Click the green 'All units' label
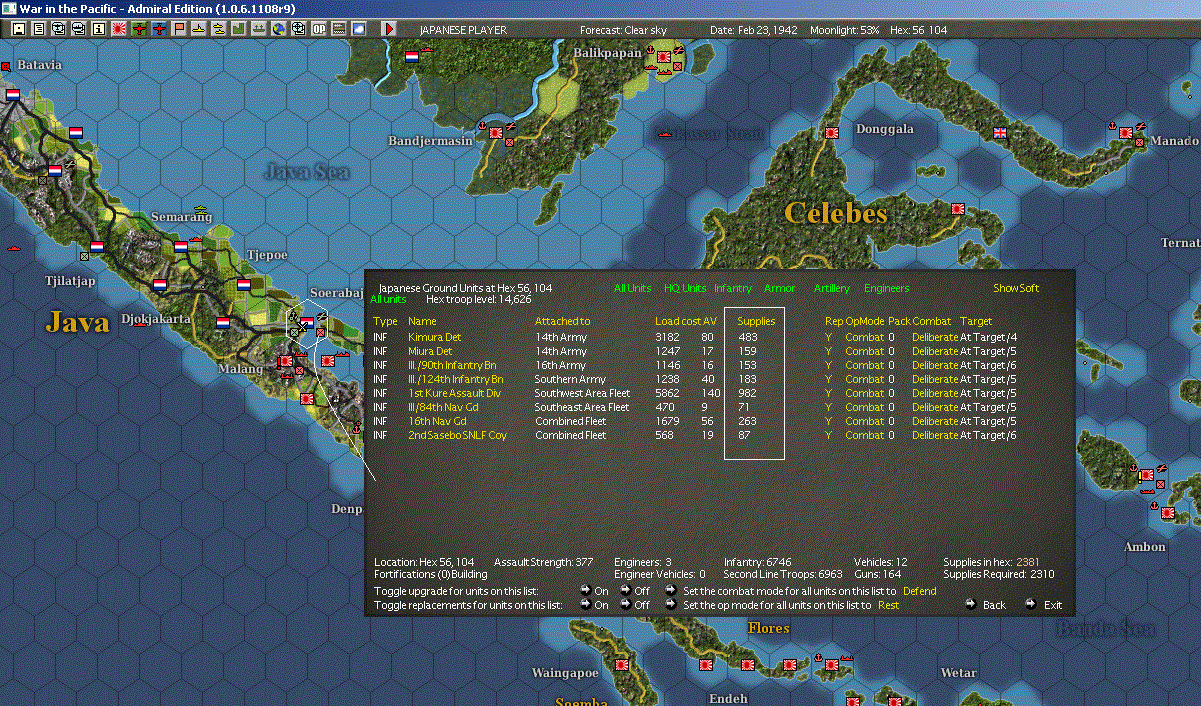 388,299
